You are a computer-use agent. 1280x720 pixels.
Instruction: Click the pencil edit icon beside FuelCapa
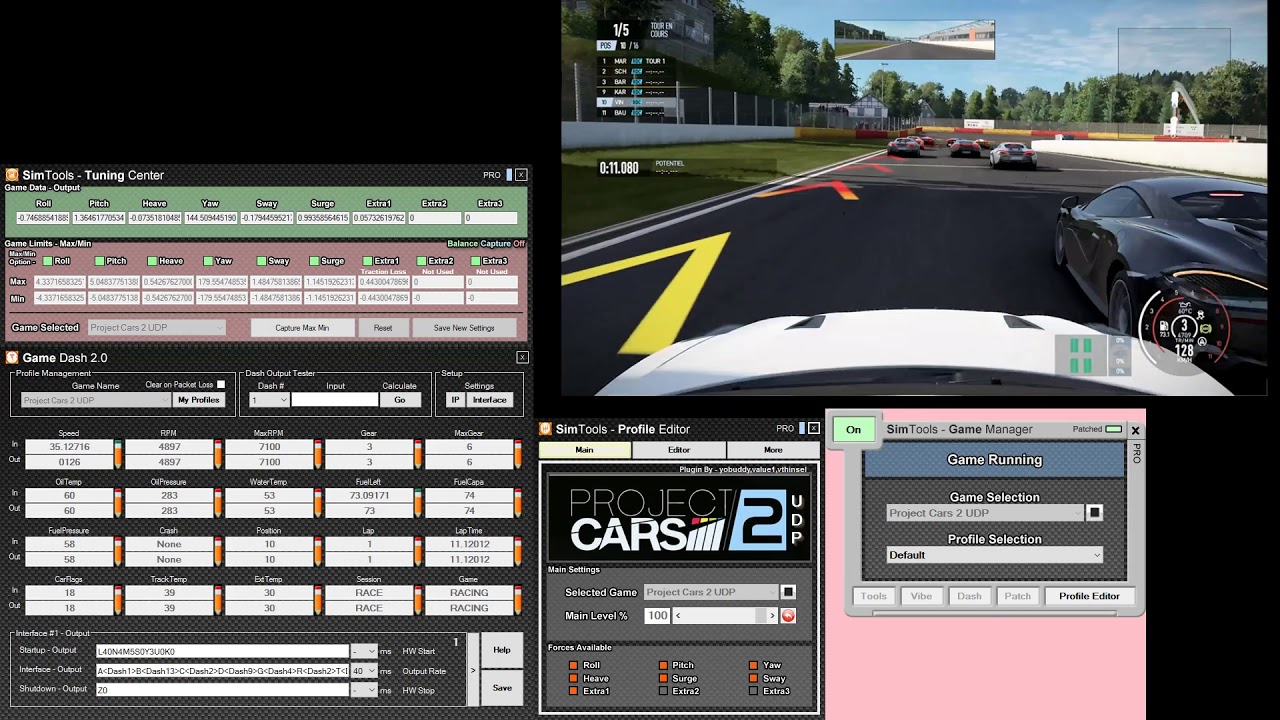[518, 503]
